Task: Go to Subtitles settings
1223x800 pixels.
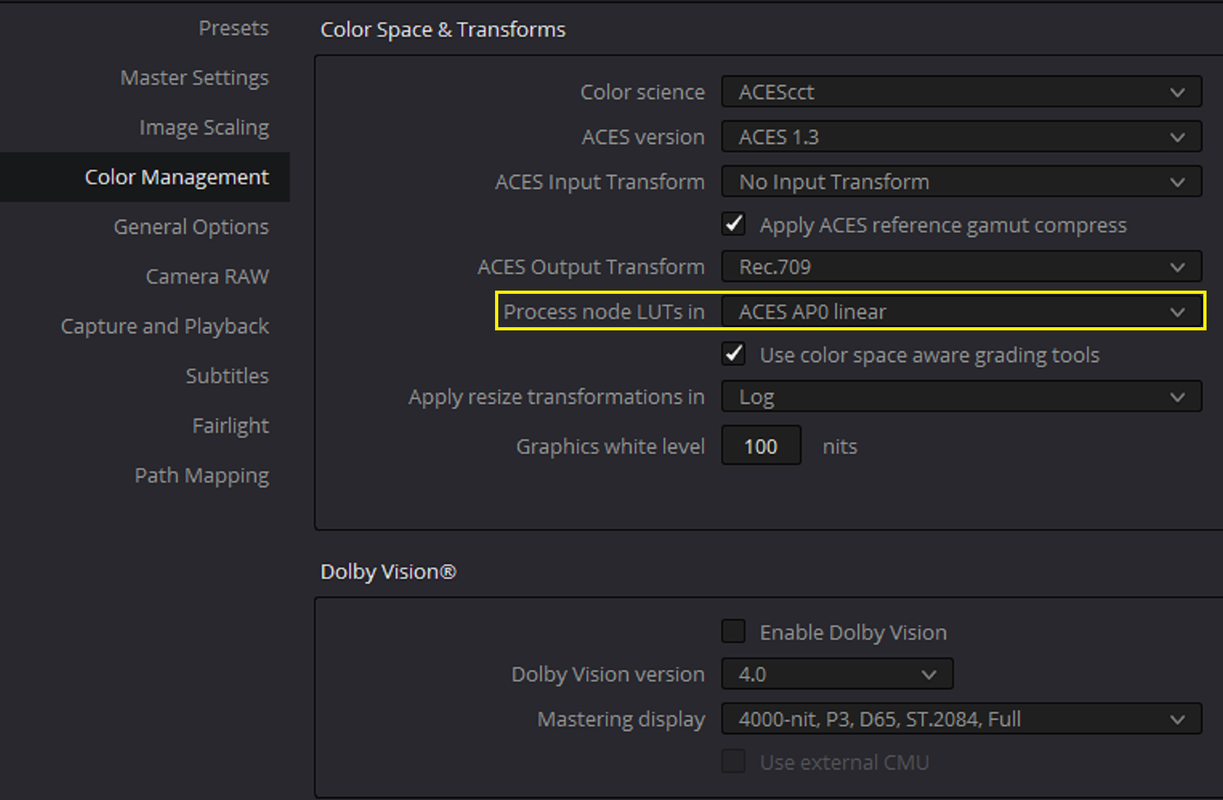Action: point(227,376)
